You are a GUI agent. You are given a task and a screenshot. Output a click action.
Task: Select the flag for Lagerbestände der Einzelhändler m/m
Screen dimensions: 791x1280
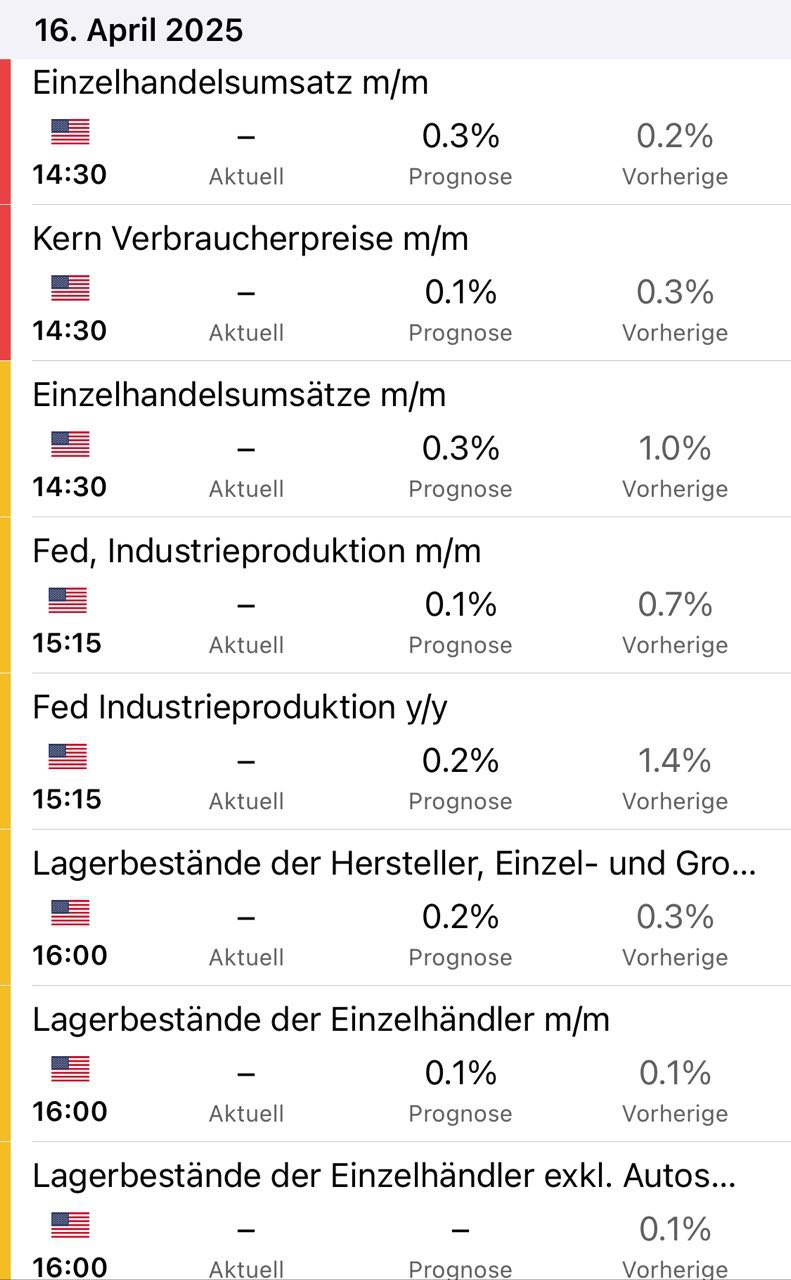[70, 1068]
